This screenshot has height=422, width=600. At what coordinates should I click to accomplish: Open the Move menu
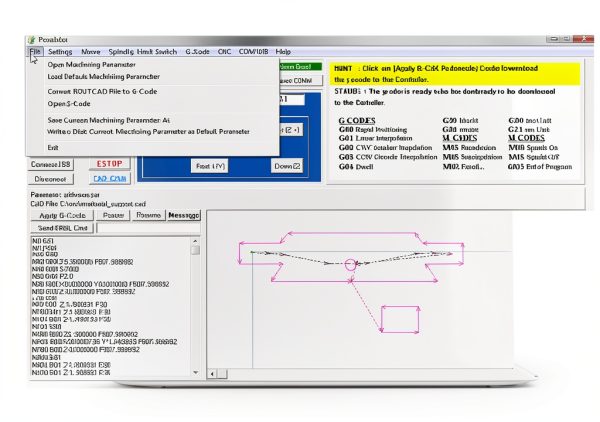(91, 52)
